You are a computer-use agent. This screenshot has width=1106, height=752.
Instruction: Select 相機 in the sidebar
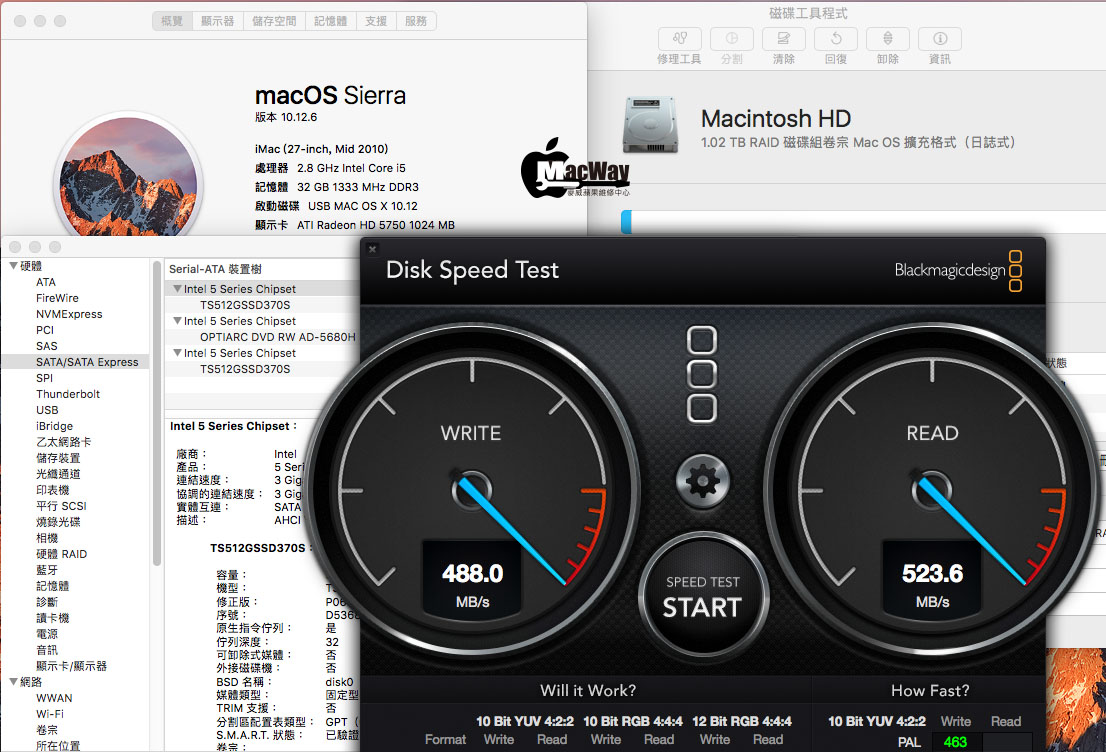tap(47, 538)
